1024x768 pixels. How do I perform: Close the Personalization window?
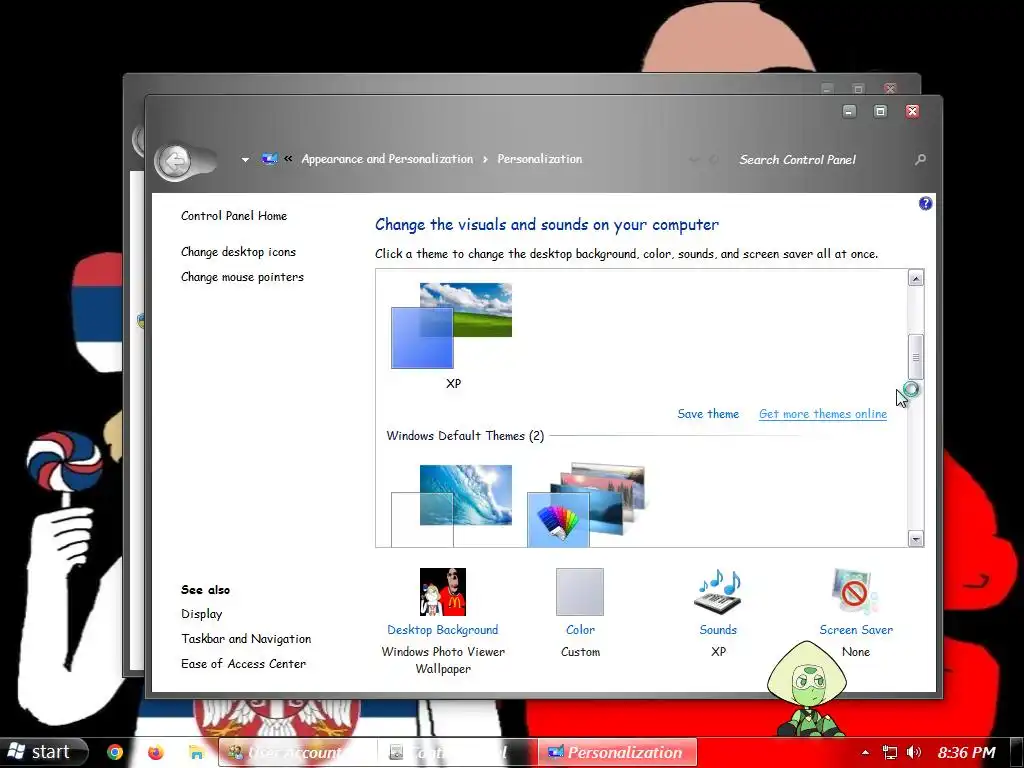912,112
